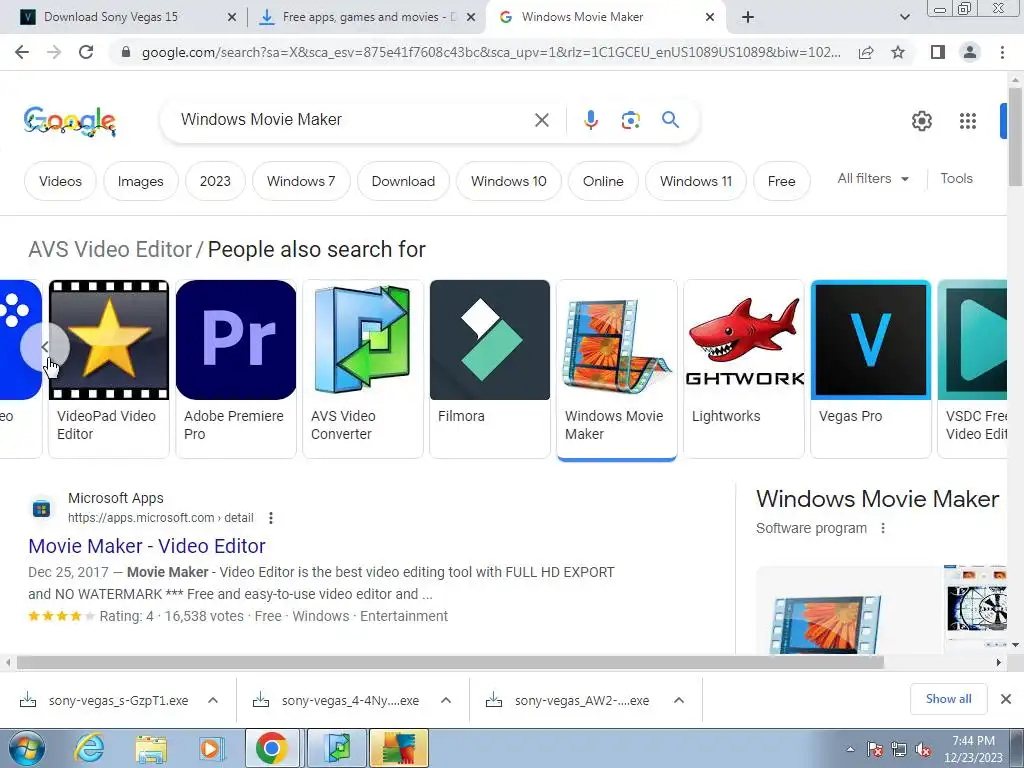The image size is (1024, 768).
Task: Select AVS Video Converter card
Action: 363,369
